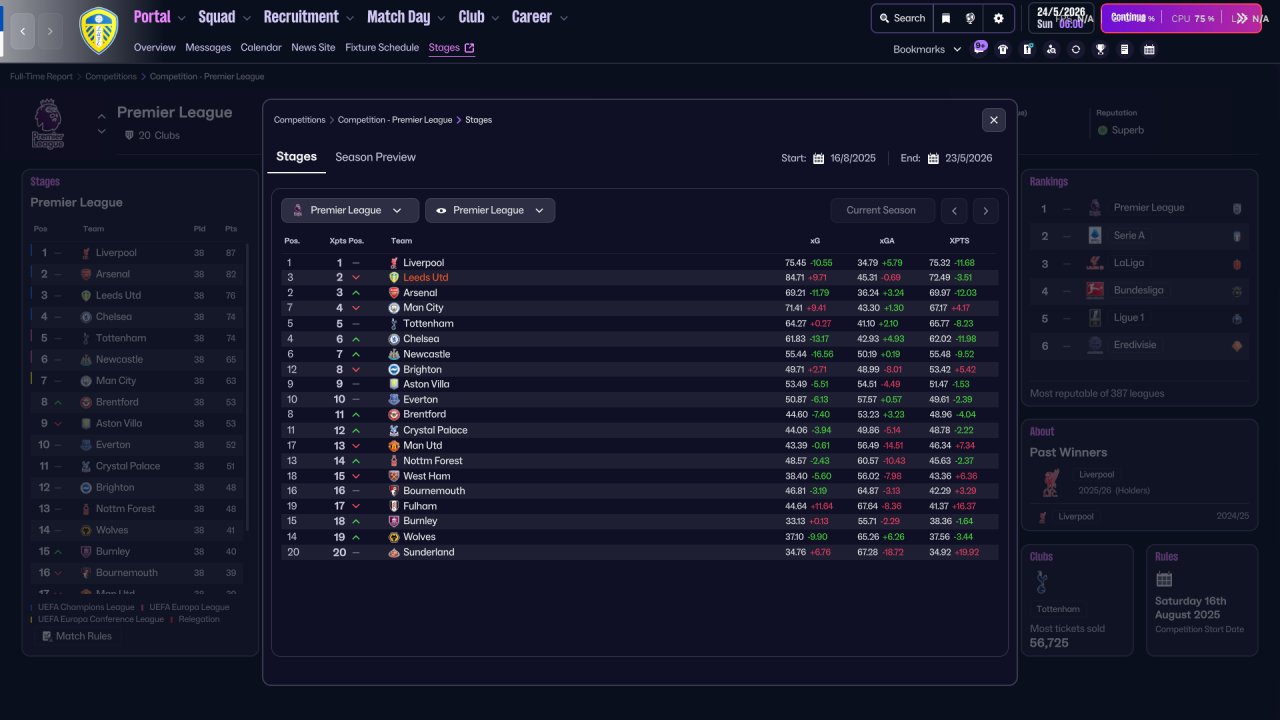Click Nottm Forest in the xPts table
This screenshot has width=1280, height=720.
[433, 461]
